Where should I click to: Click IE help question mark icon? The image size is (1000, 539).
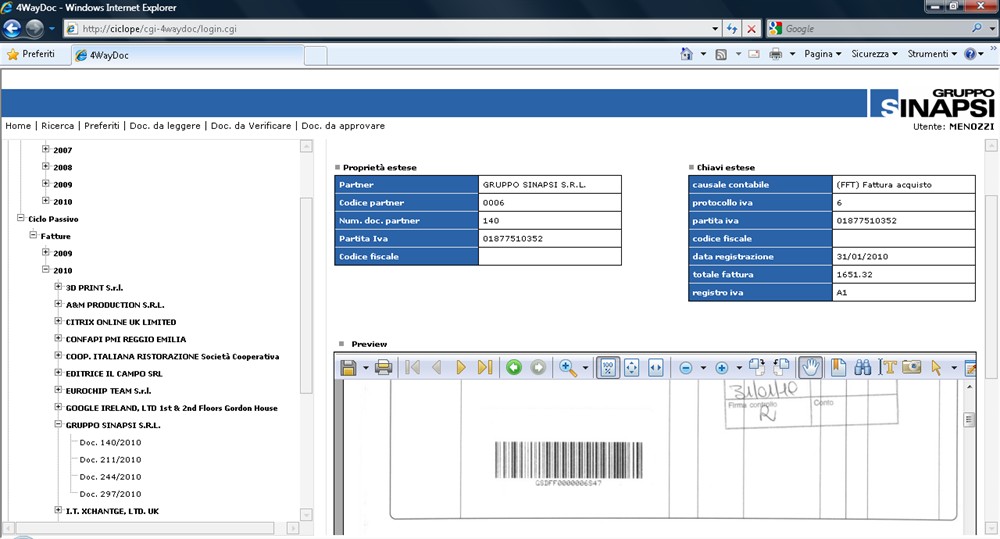970,54
